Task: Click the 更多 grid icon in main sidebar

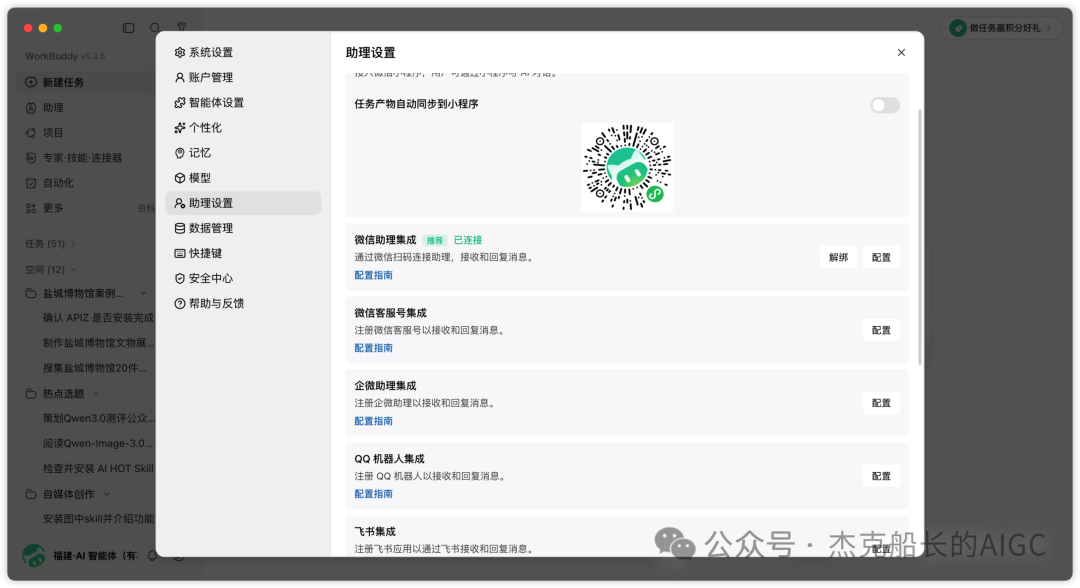Action: click(x=31, y=208)
